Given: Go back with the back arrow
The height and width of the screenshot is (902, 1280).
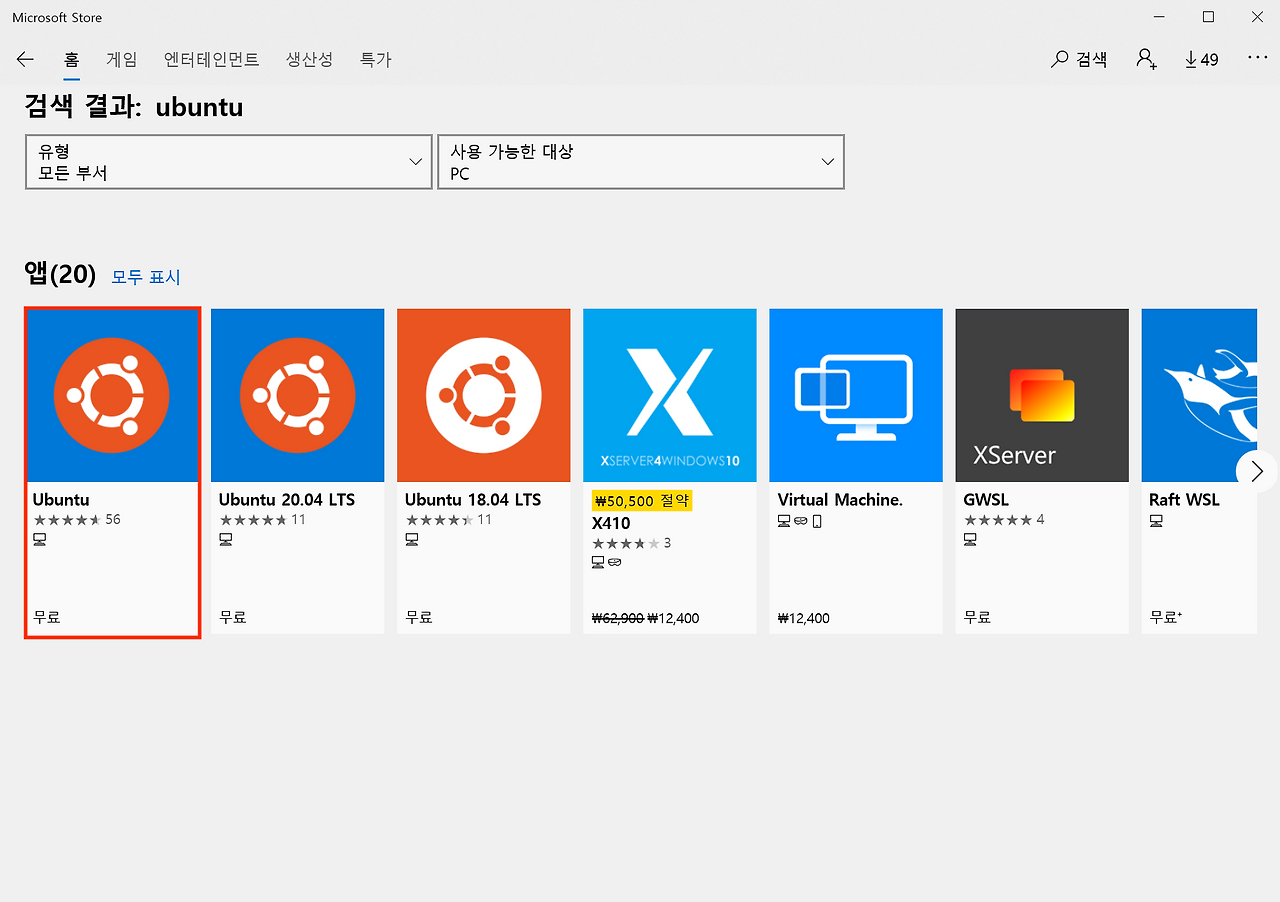Looking at the screenshot, I should [26, 60].
